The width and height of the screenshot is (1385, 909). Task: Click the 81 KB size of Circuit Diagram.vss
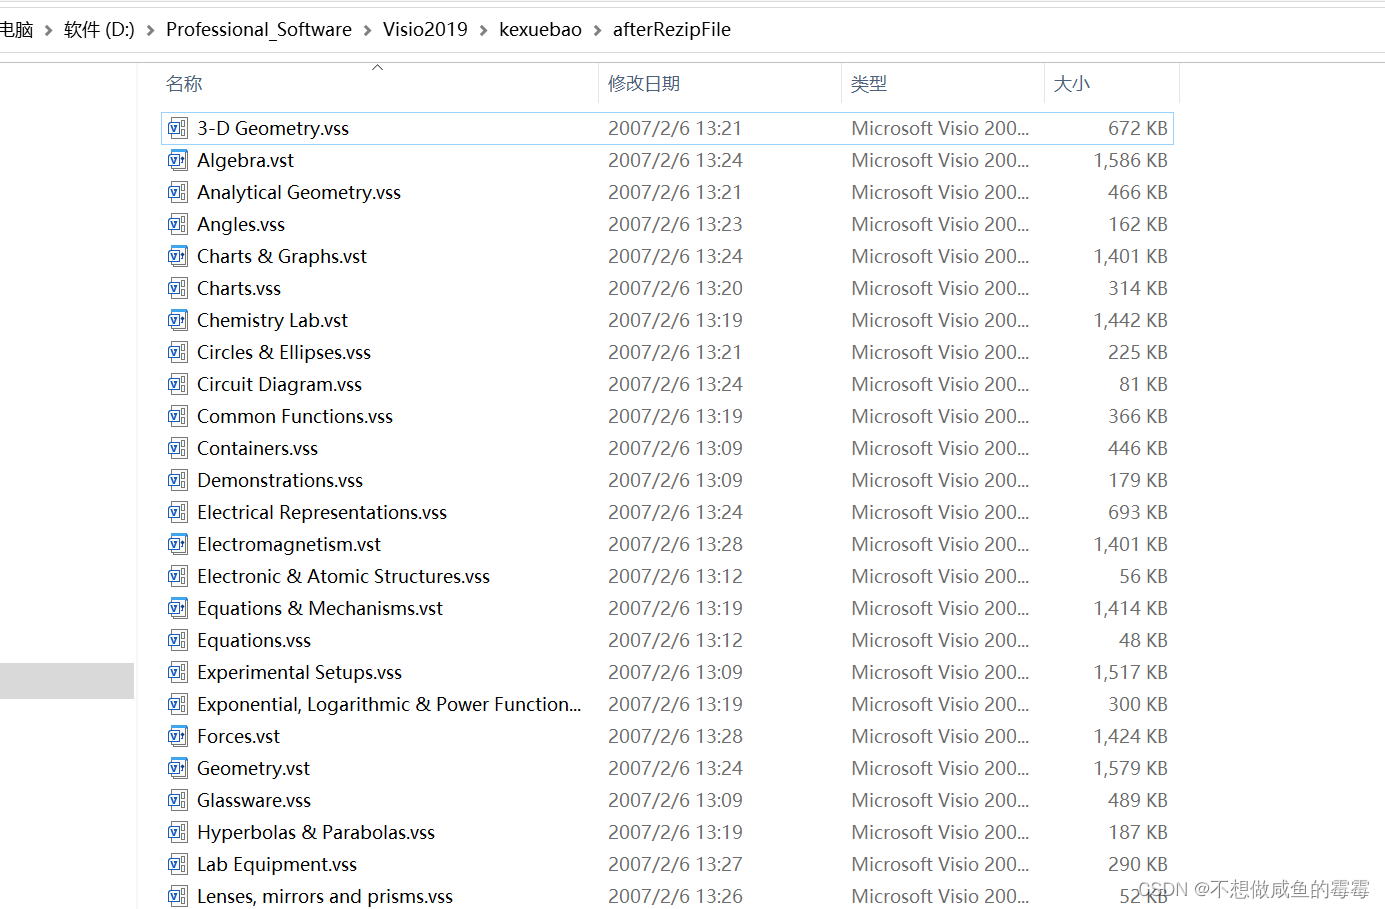(x=1143, y=384)
